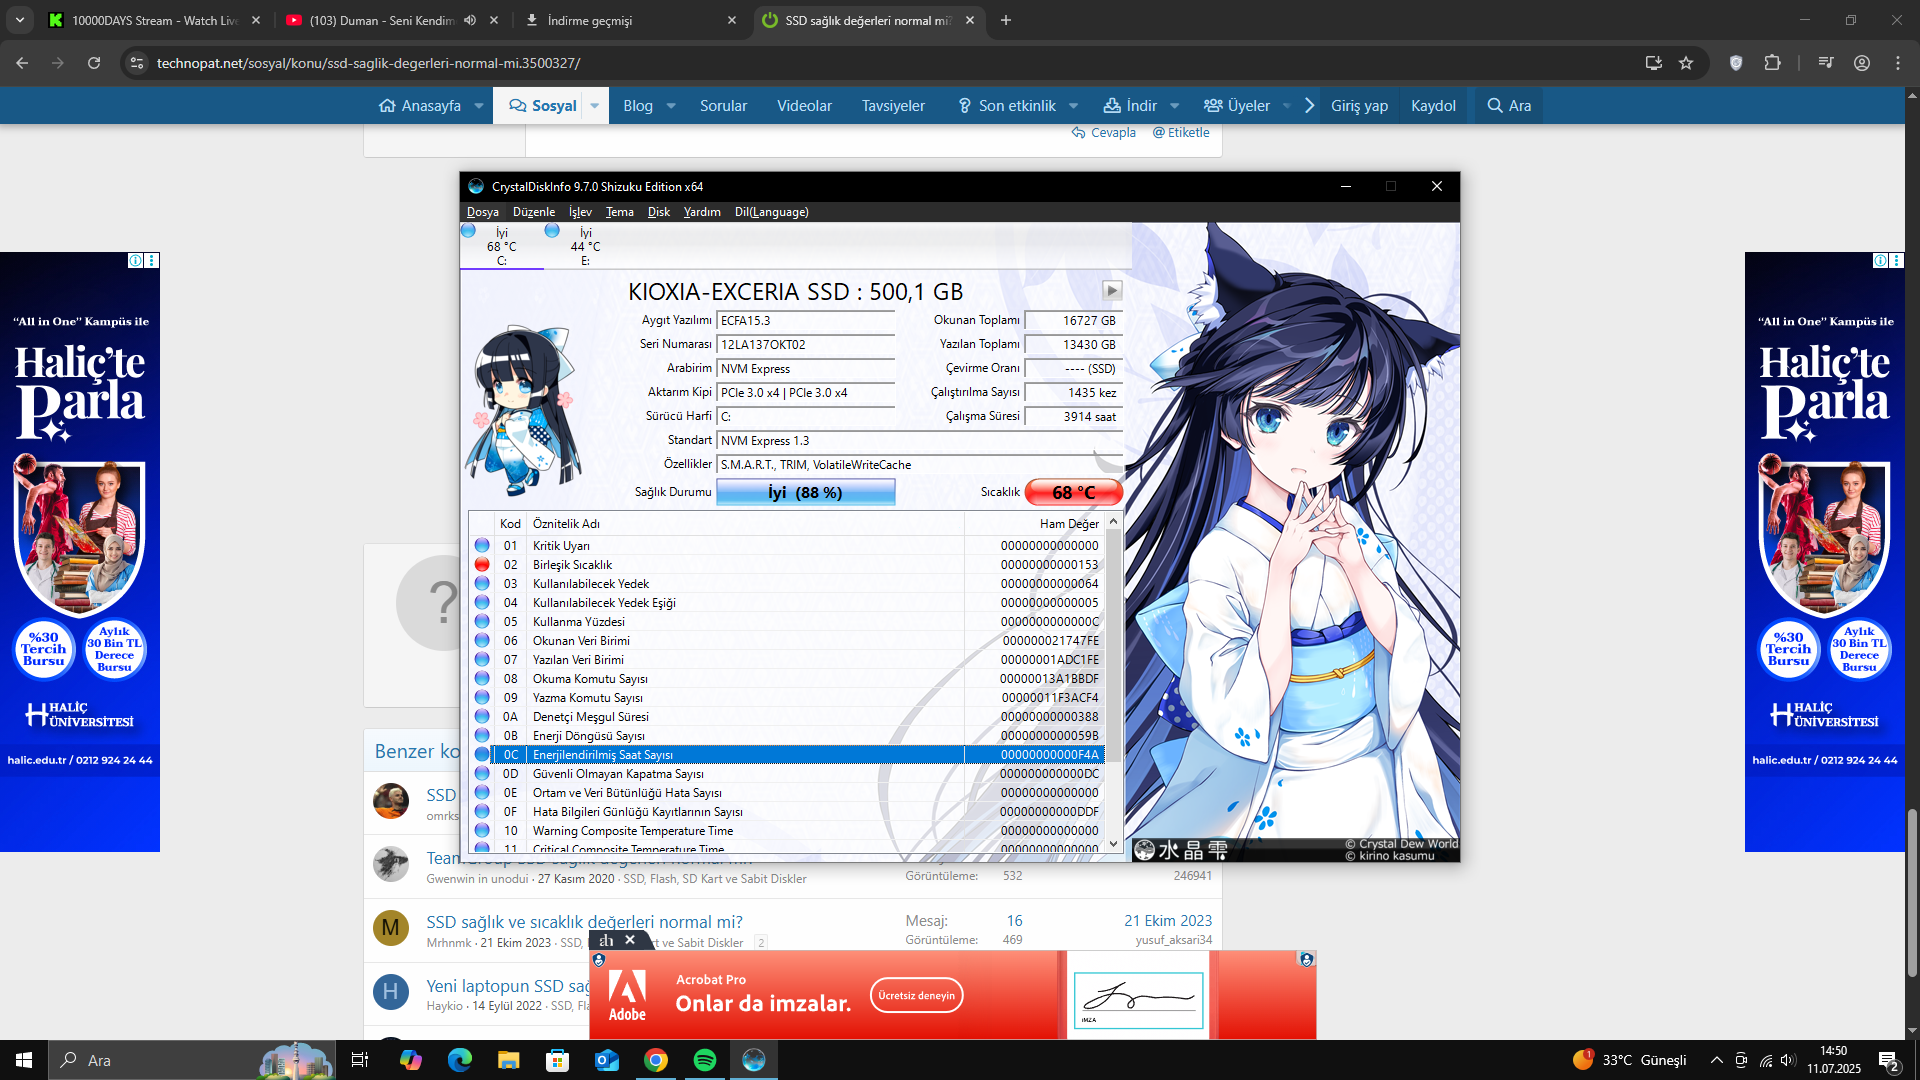Click the Ücretsiz deneyin ad button
The image size is (1920, 1080).
(x=916, y=995)
